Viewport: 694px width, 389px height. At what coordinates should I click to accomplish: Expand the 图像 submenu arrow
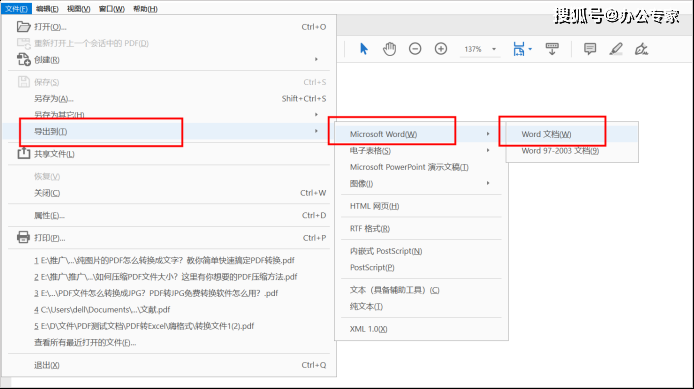(x=488, y=183)
